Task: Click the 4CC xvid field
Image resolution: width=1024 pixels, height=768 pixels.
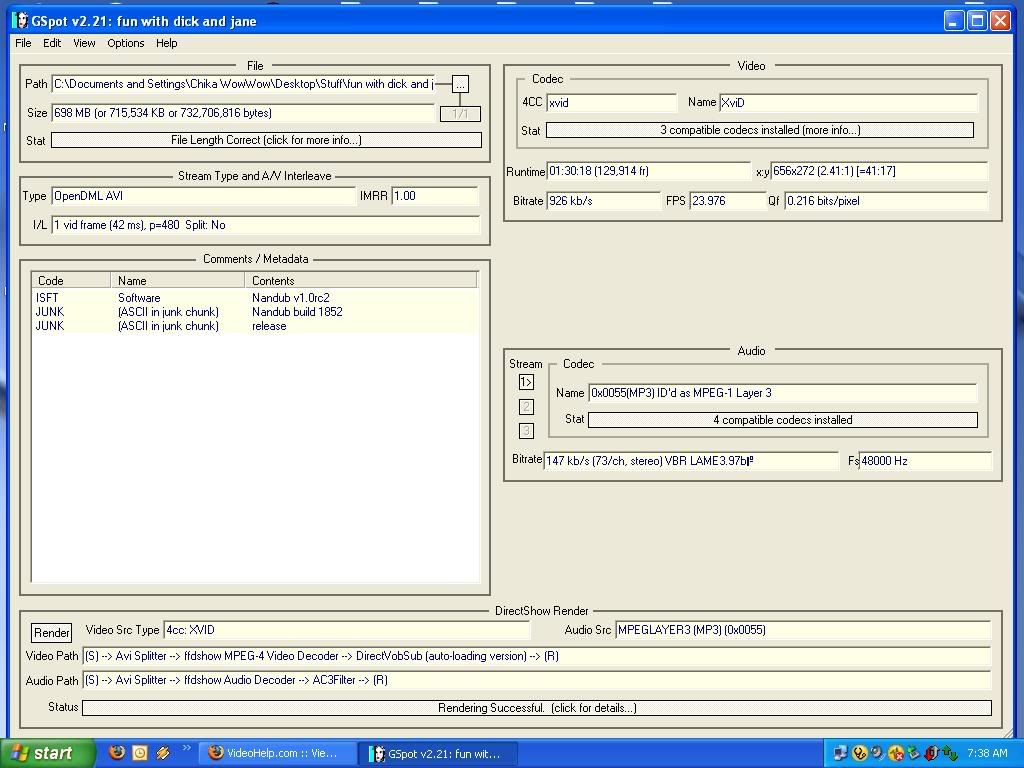Action: tap(611, 103)
